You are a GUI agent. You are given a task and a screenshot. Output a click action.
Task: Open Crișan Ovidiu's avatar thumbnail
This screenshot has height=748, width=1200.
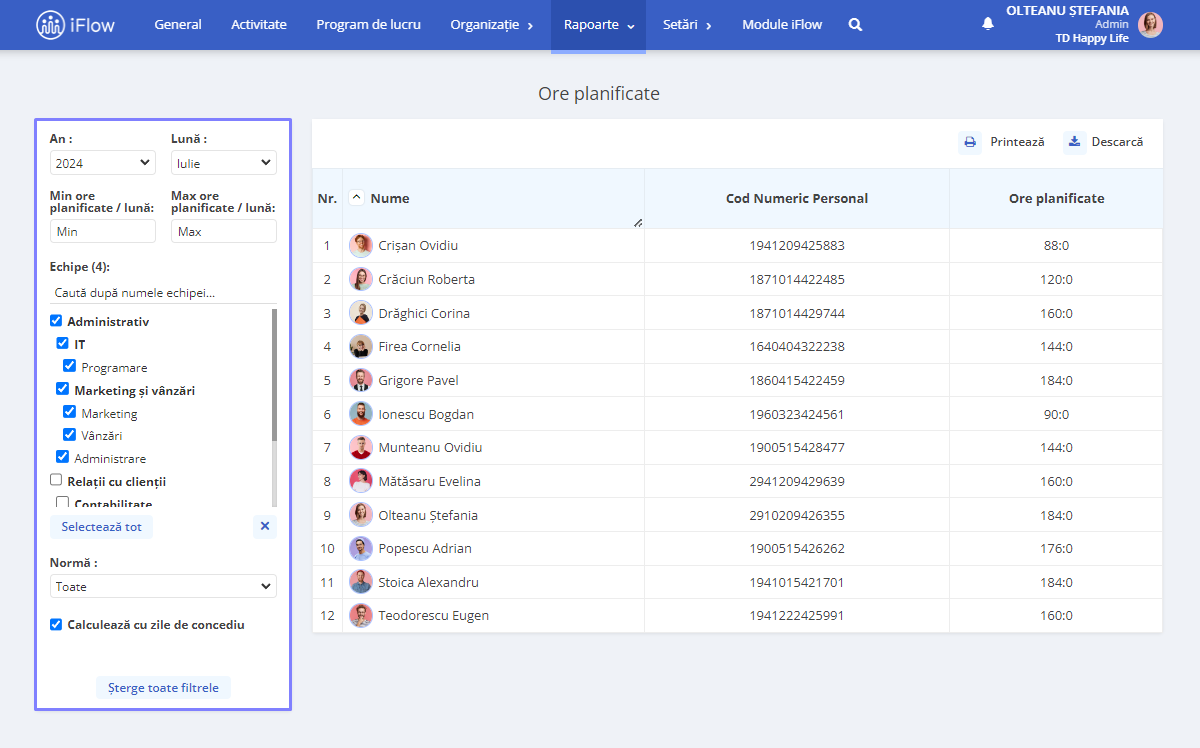click(x=361, y=245)
